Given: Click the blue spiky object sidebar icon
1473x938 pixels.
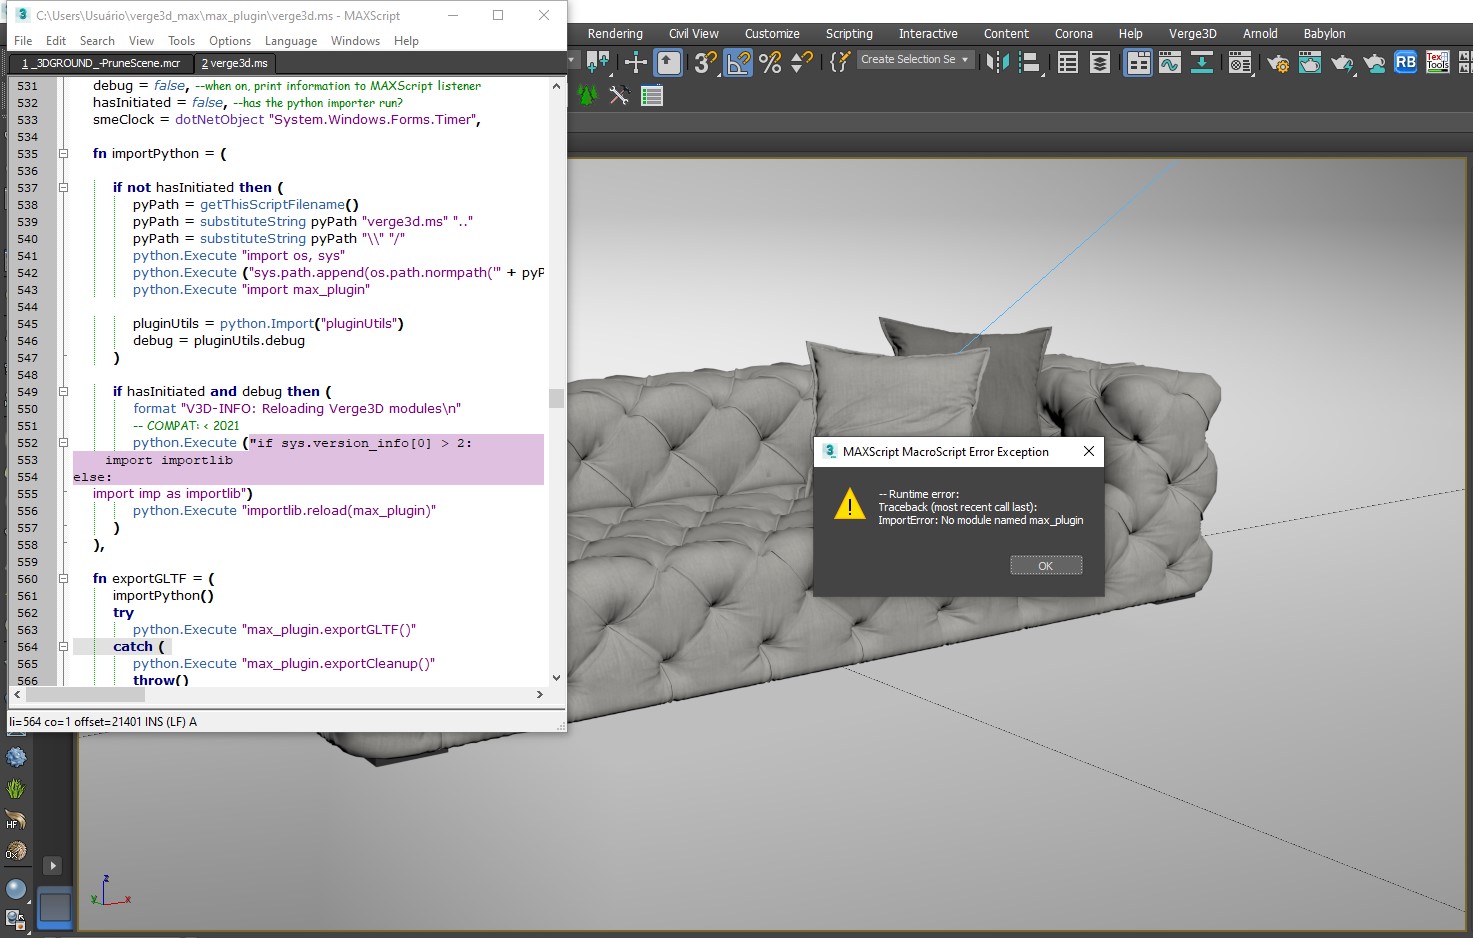Looking at the screenshot, I should 16,757.
